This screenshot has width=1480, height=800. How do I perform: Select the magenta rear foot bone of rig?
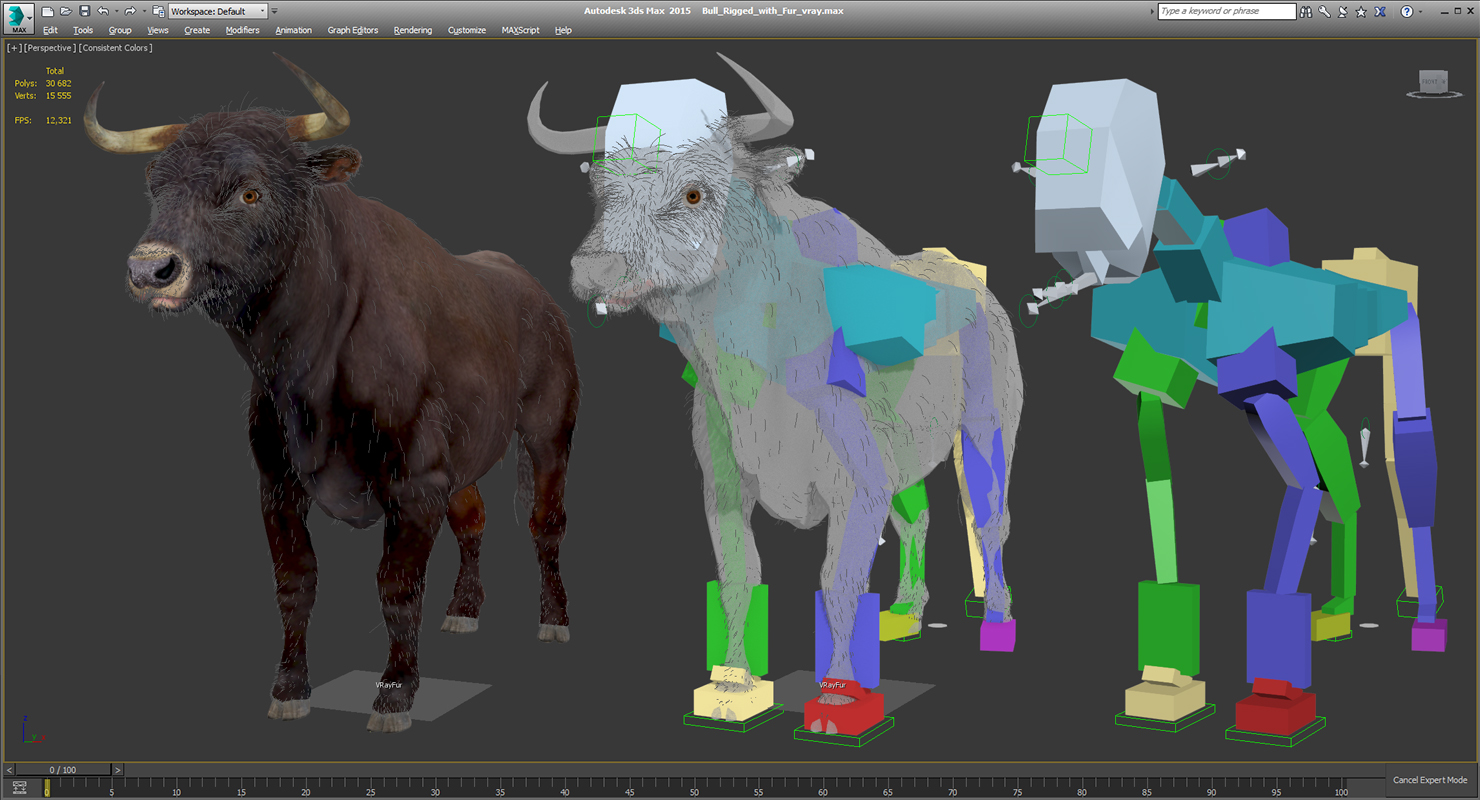[1429, 635]
